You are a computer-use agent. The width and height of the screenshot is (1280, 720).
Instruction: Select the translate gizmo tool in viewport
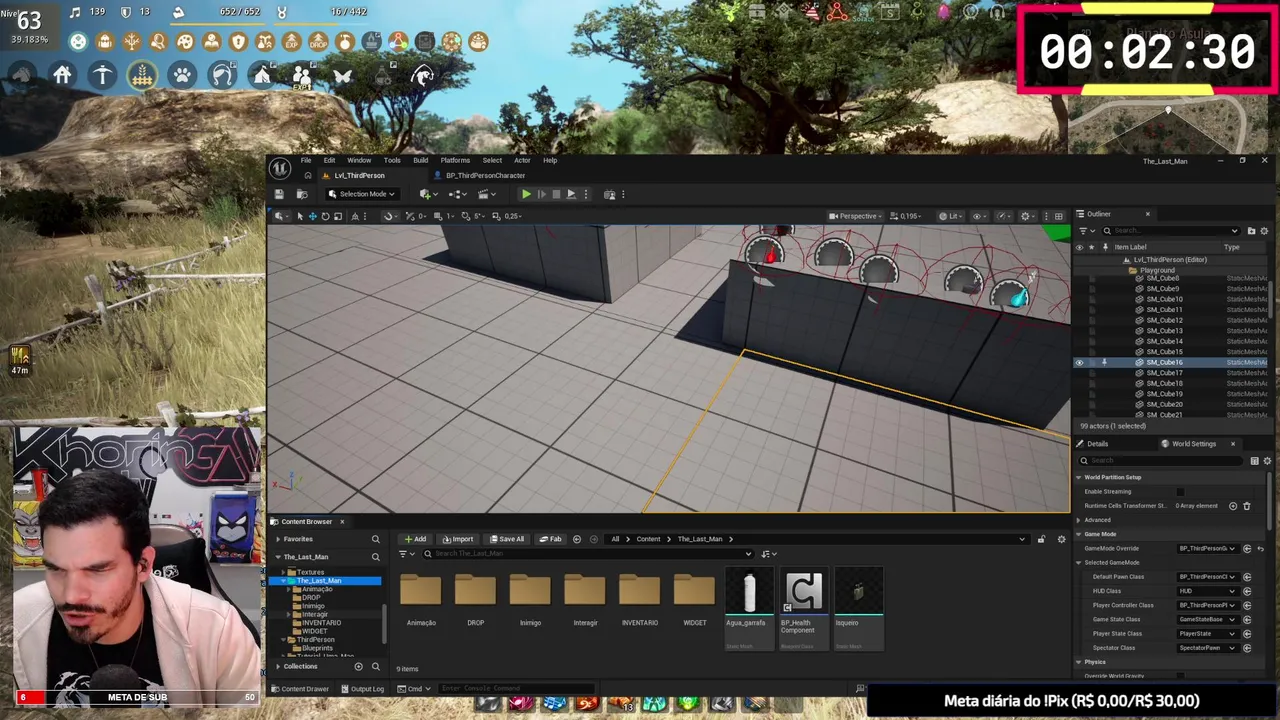click(x=312, y=216)
